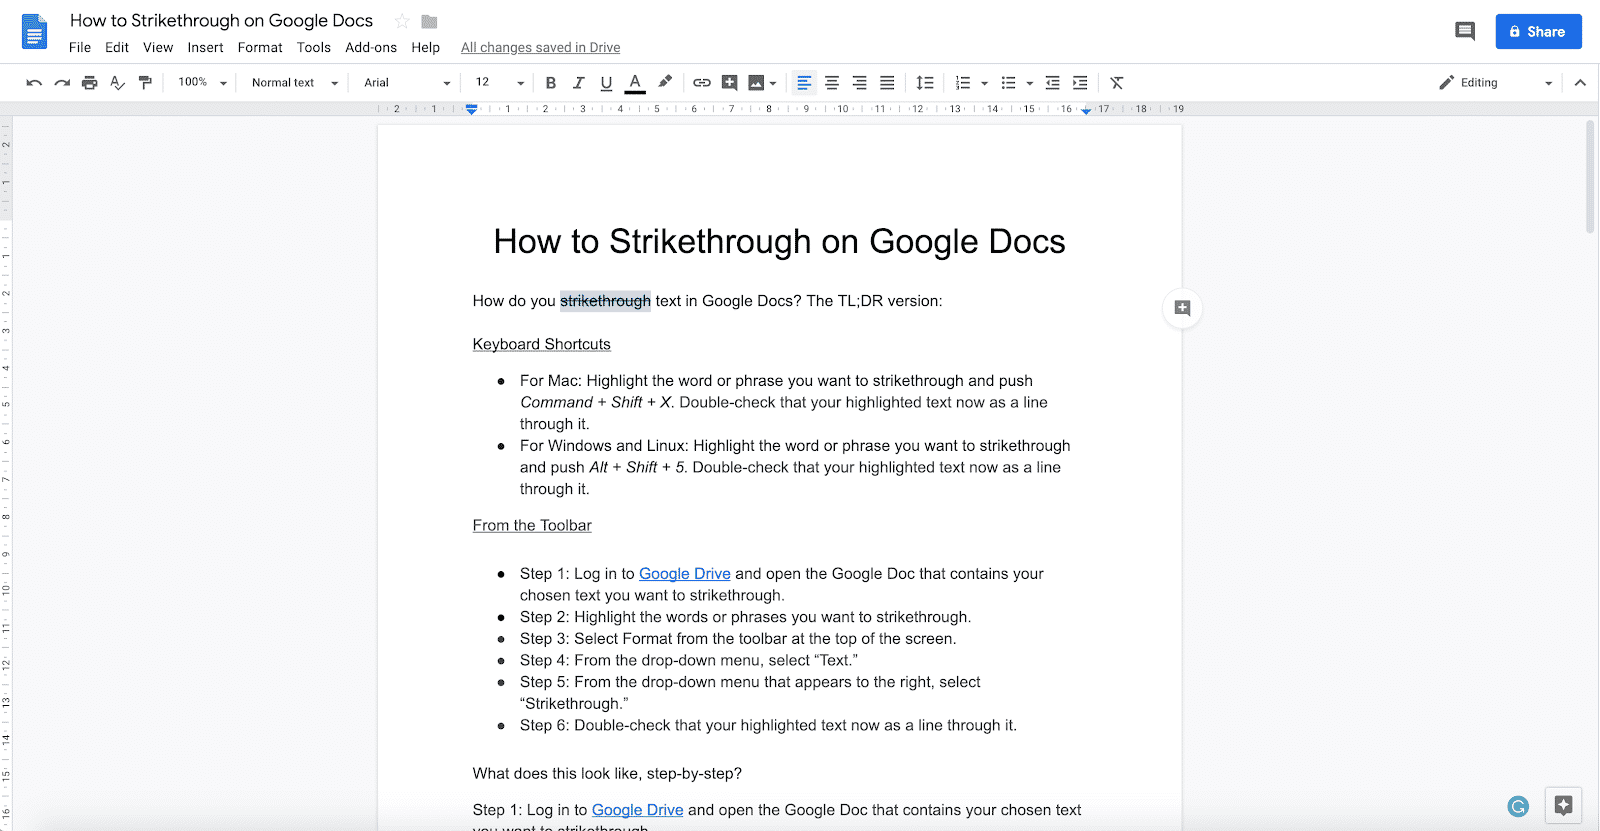Justify the text

point(887,83)
